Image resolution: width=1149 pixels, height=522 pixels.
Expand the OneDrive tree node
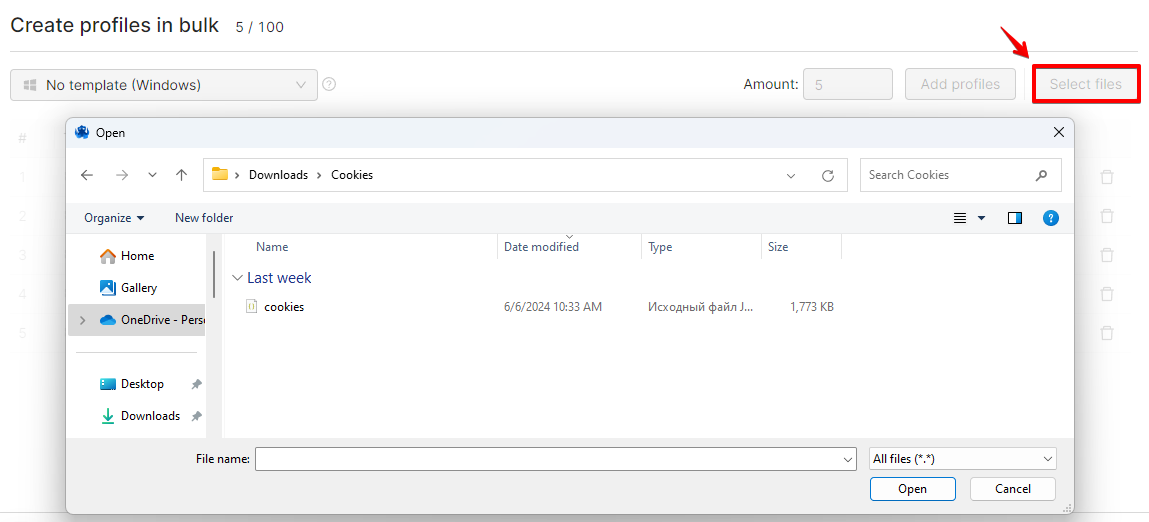[x=82, y=320]
